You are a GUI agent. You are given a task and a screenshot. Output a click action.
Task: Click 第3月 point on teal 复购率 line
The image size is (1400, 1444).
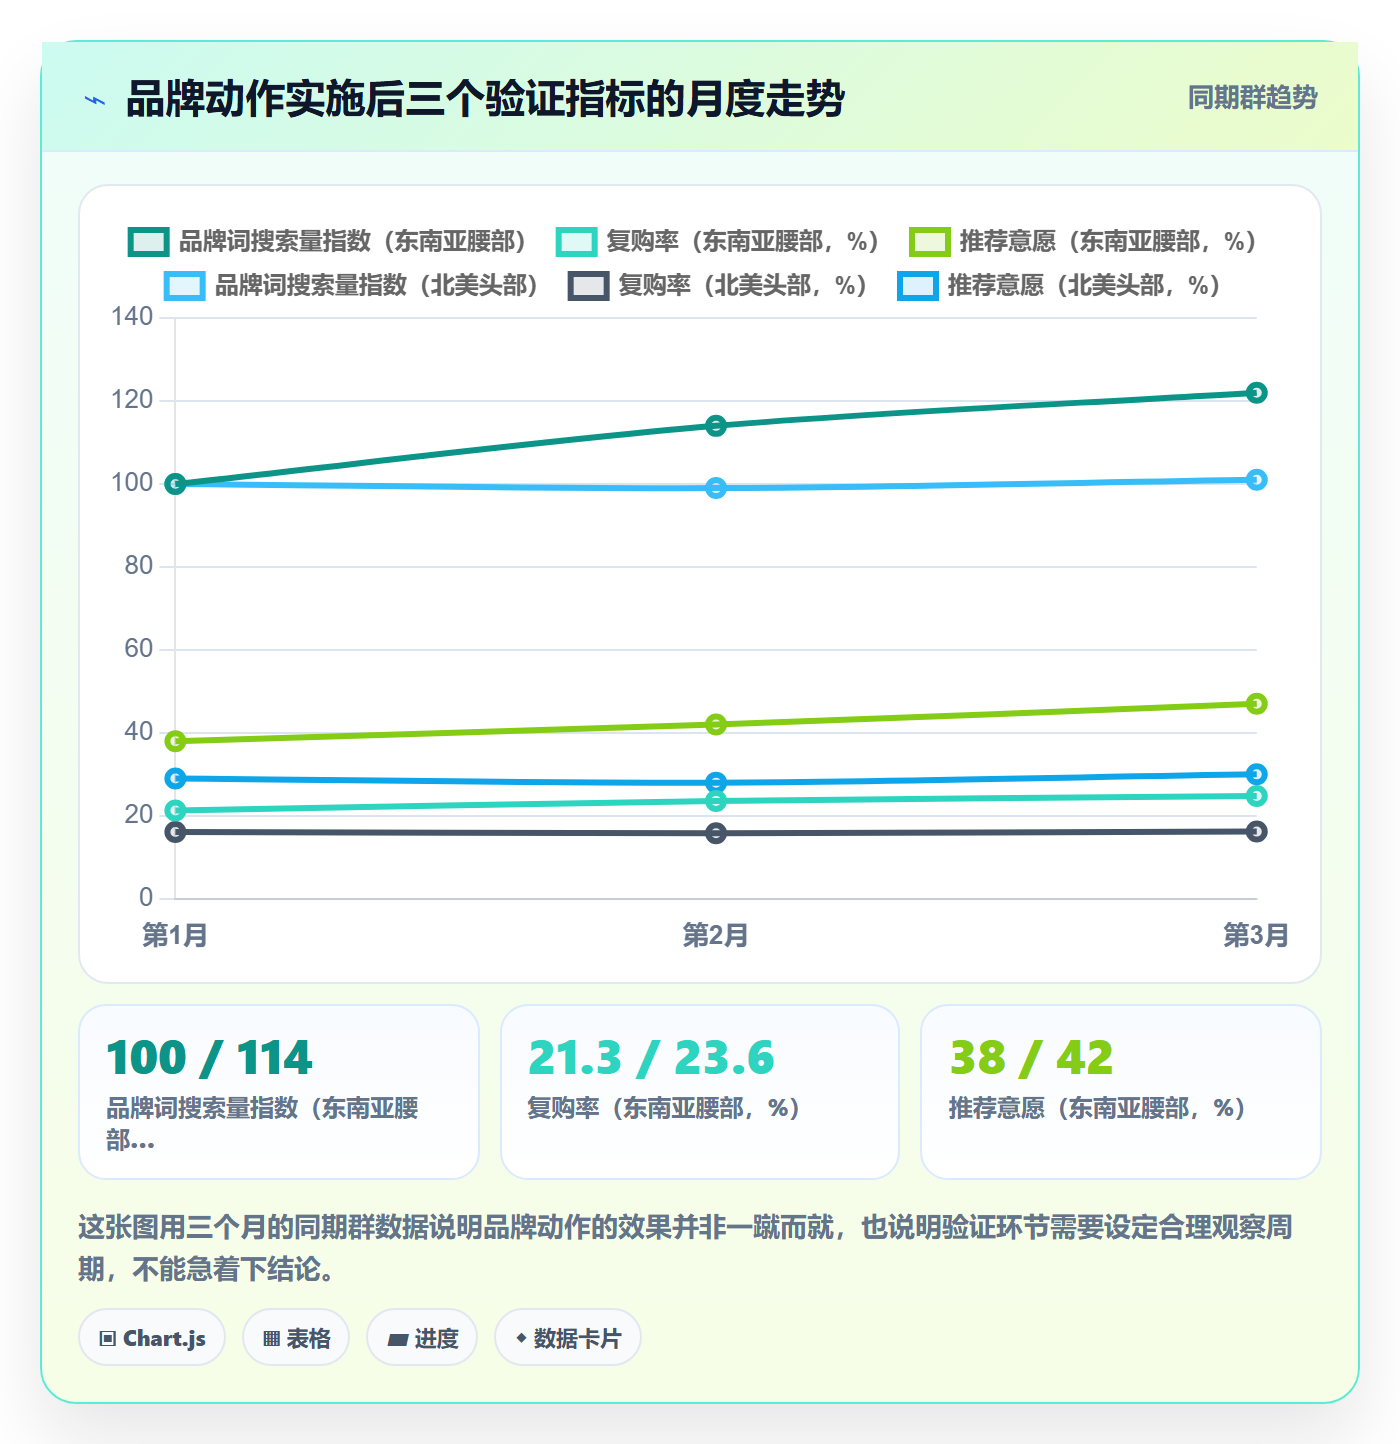tap(1257, 796)
